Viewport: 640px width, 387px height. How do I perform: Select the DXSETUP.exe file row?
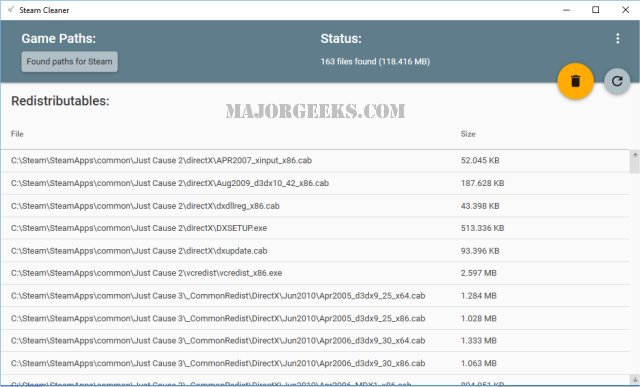pyautogui.click(x=315, y=228)
